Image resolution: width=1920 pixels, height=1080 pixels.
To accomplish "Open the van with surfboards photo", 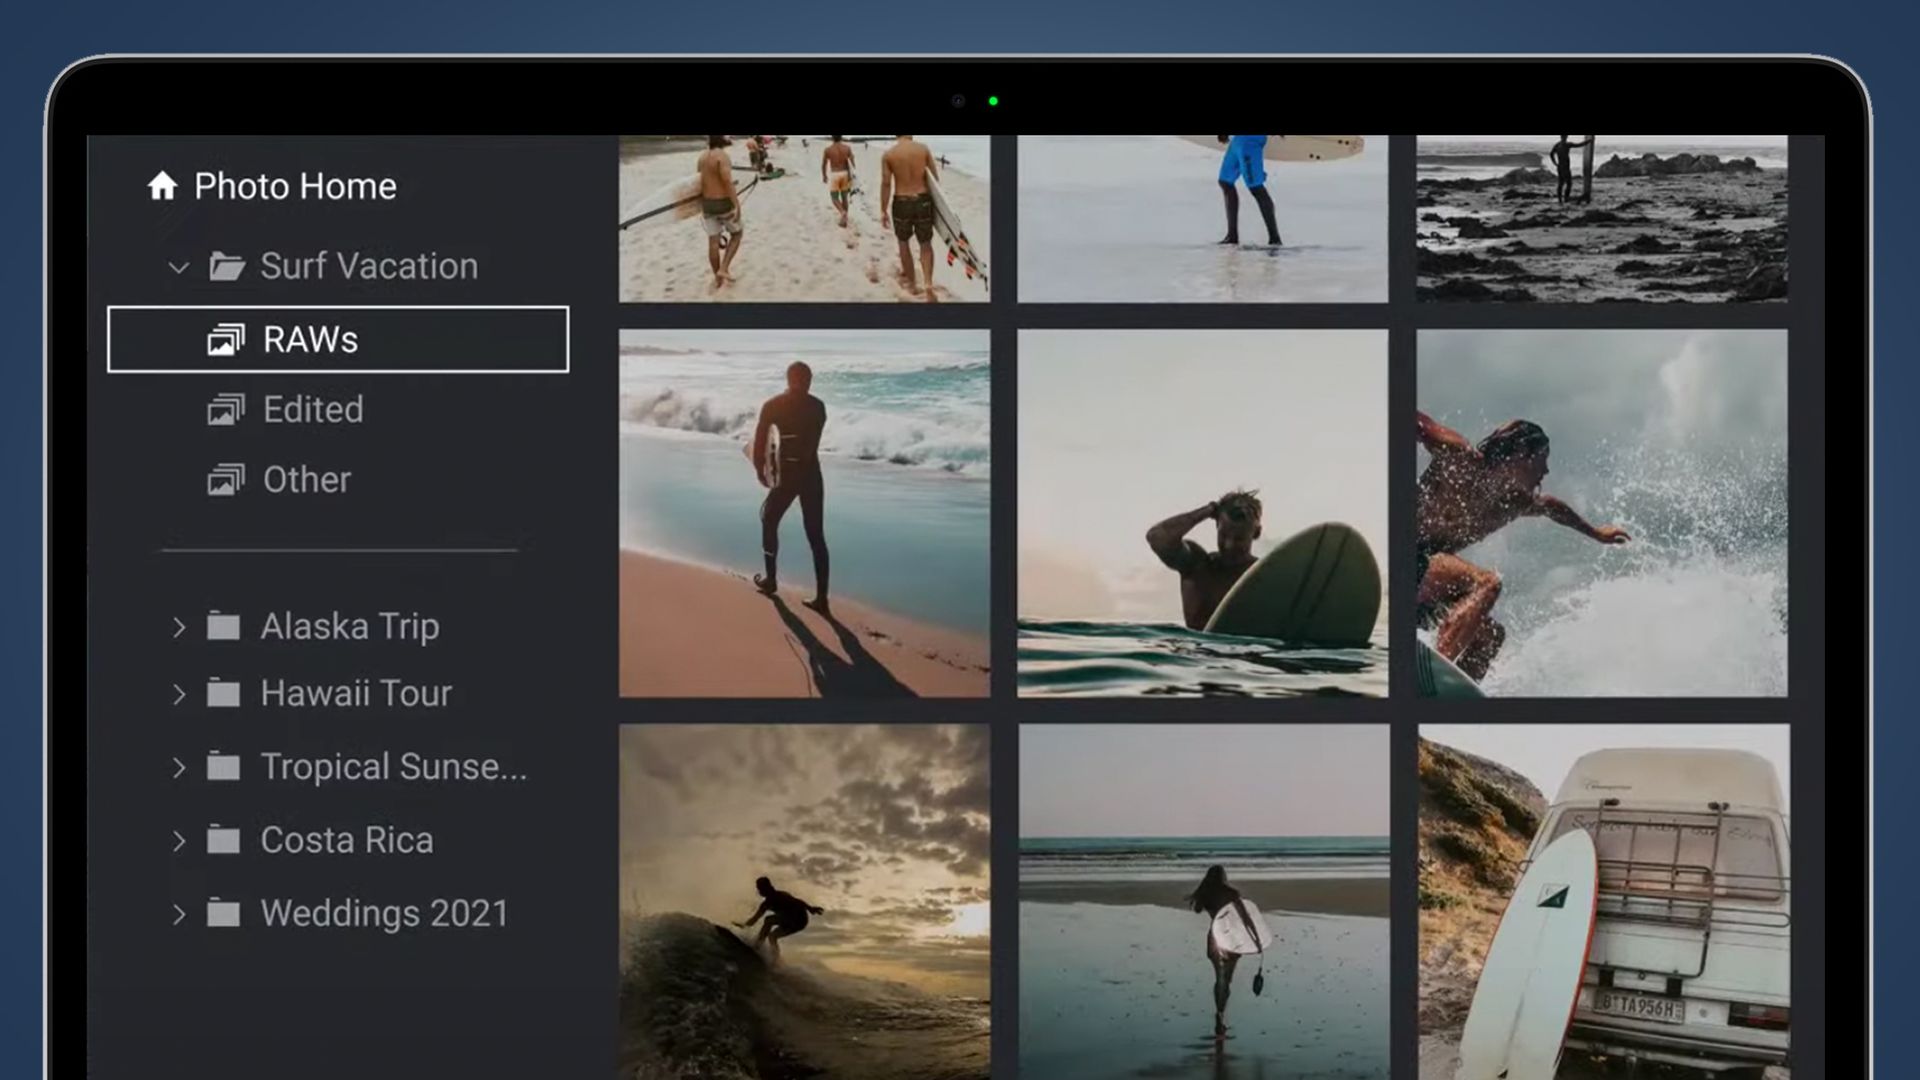I will click(x=1600, y=900).
